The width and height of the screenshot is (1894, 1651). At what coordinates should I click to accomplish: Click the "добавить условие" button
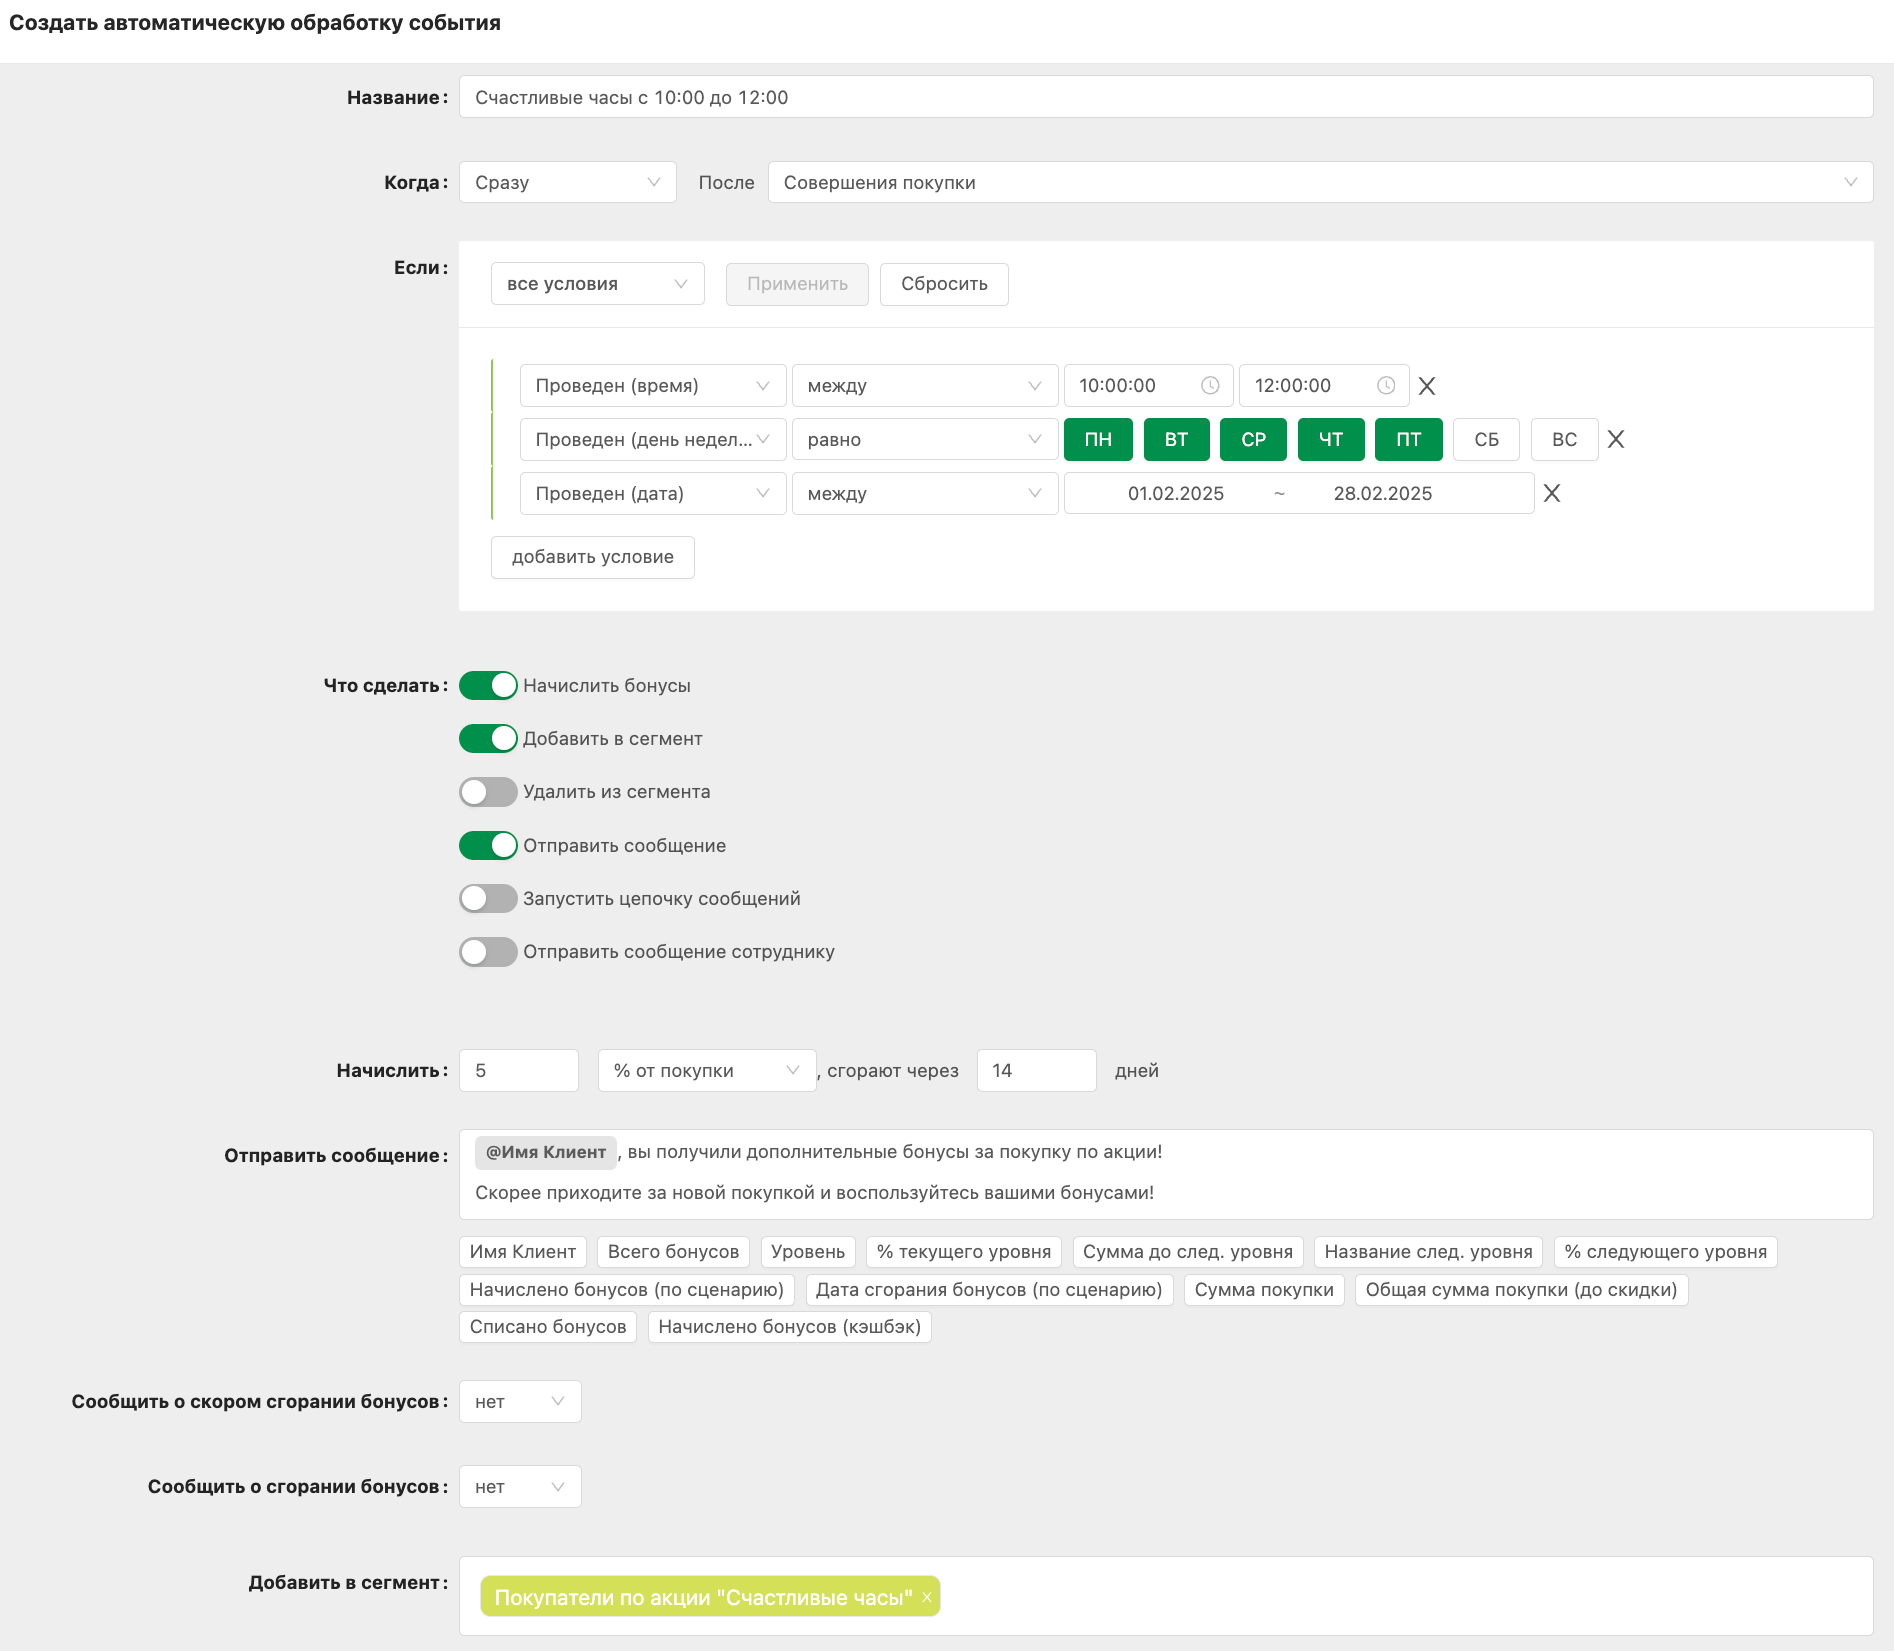click(592, 558)
